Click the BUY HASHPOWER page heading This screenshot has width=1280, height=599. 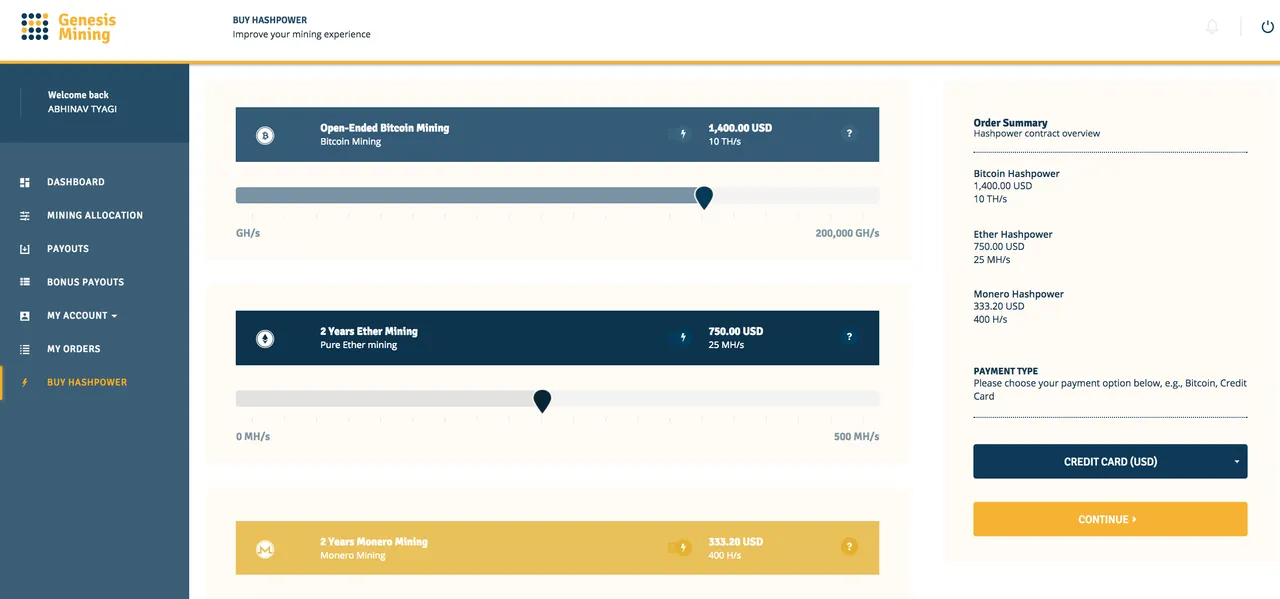(x=270, y=20)
